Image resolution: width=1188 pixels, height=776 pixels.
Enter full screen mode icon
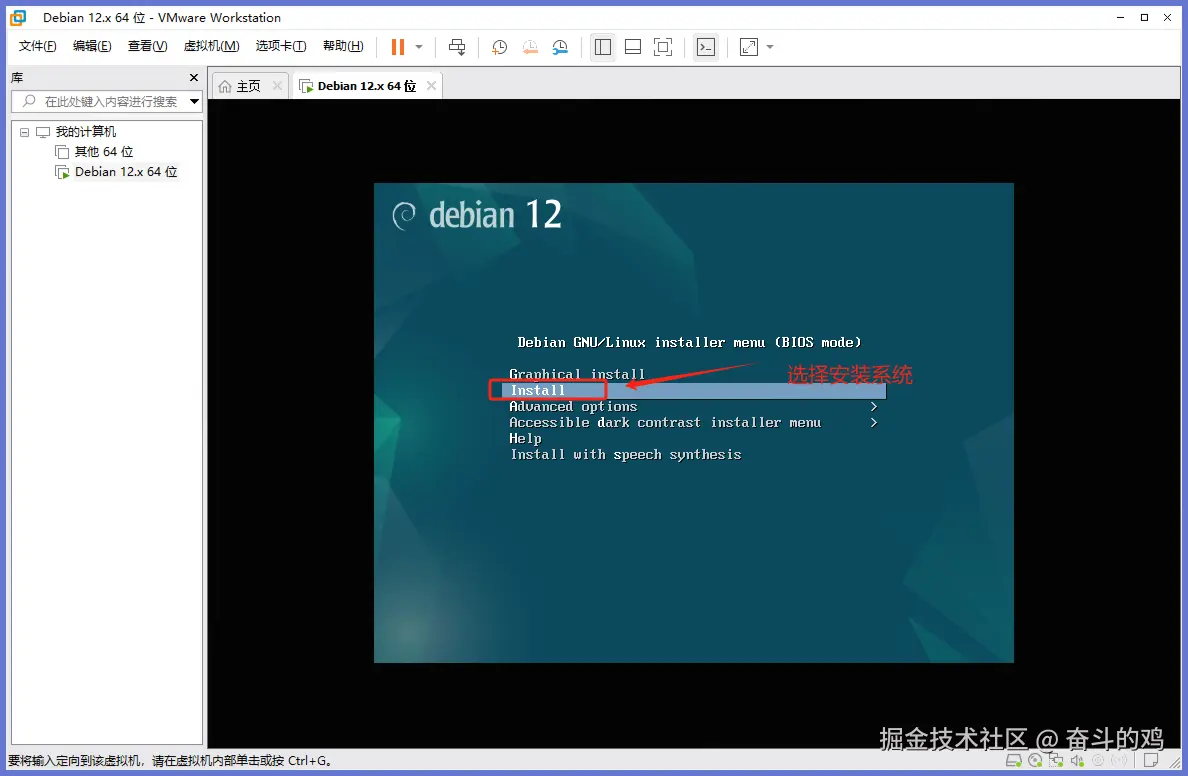[x=663, y=47]
